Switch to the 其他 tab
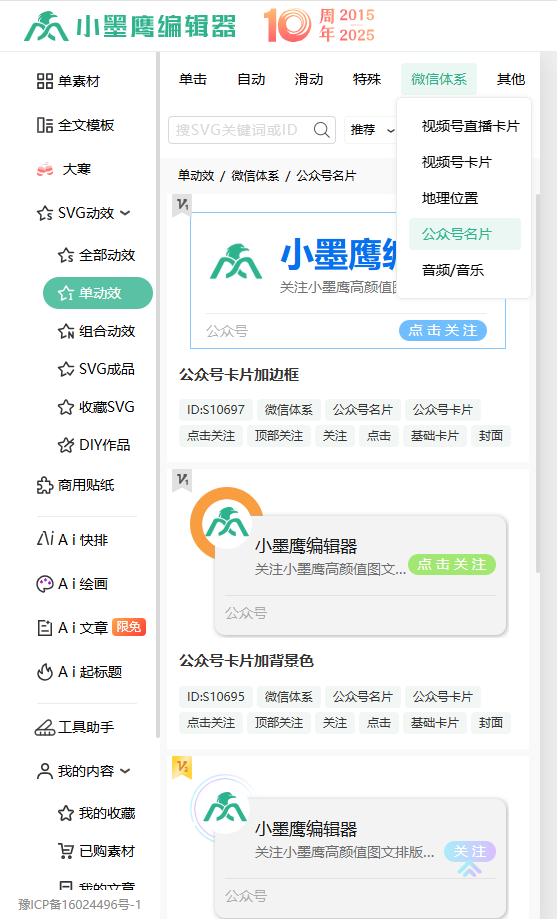Viewport: 557px width, 919px height. point(511,79)
